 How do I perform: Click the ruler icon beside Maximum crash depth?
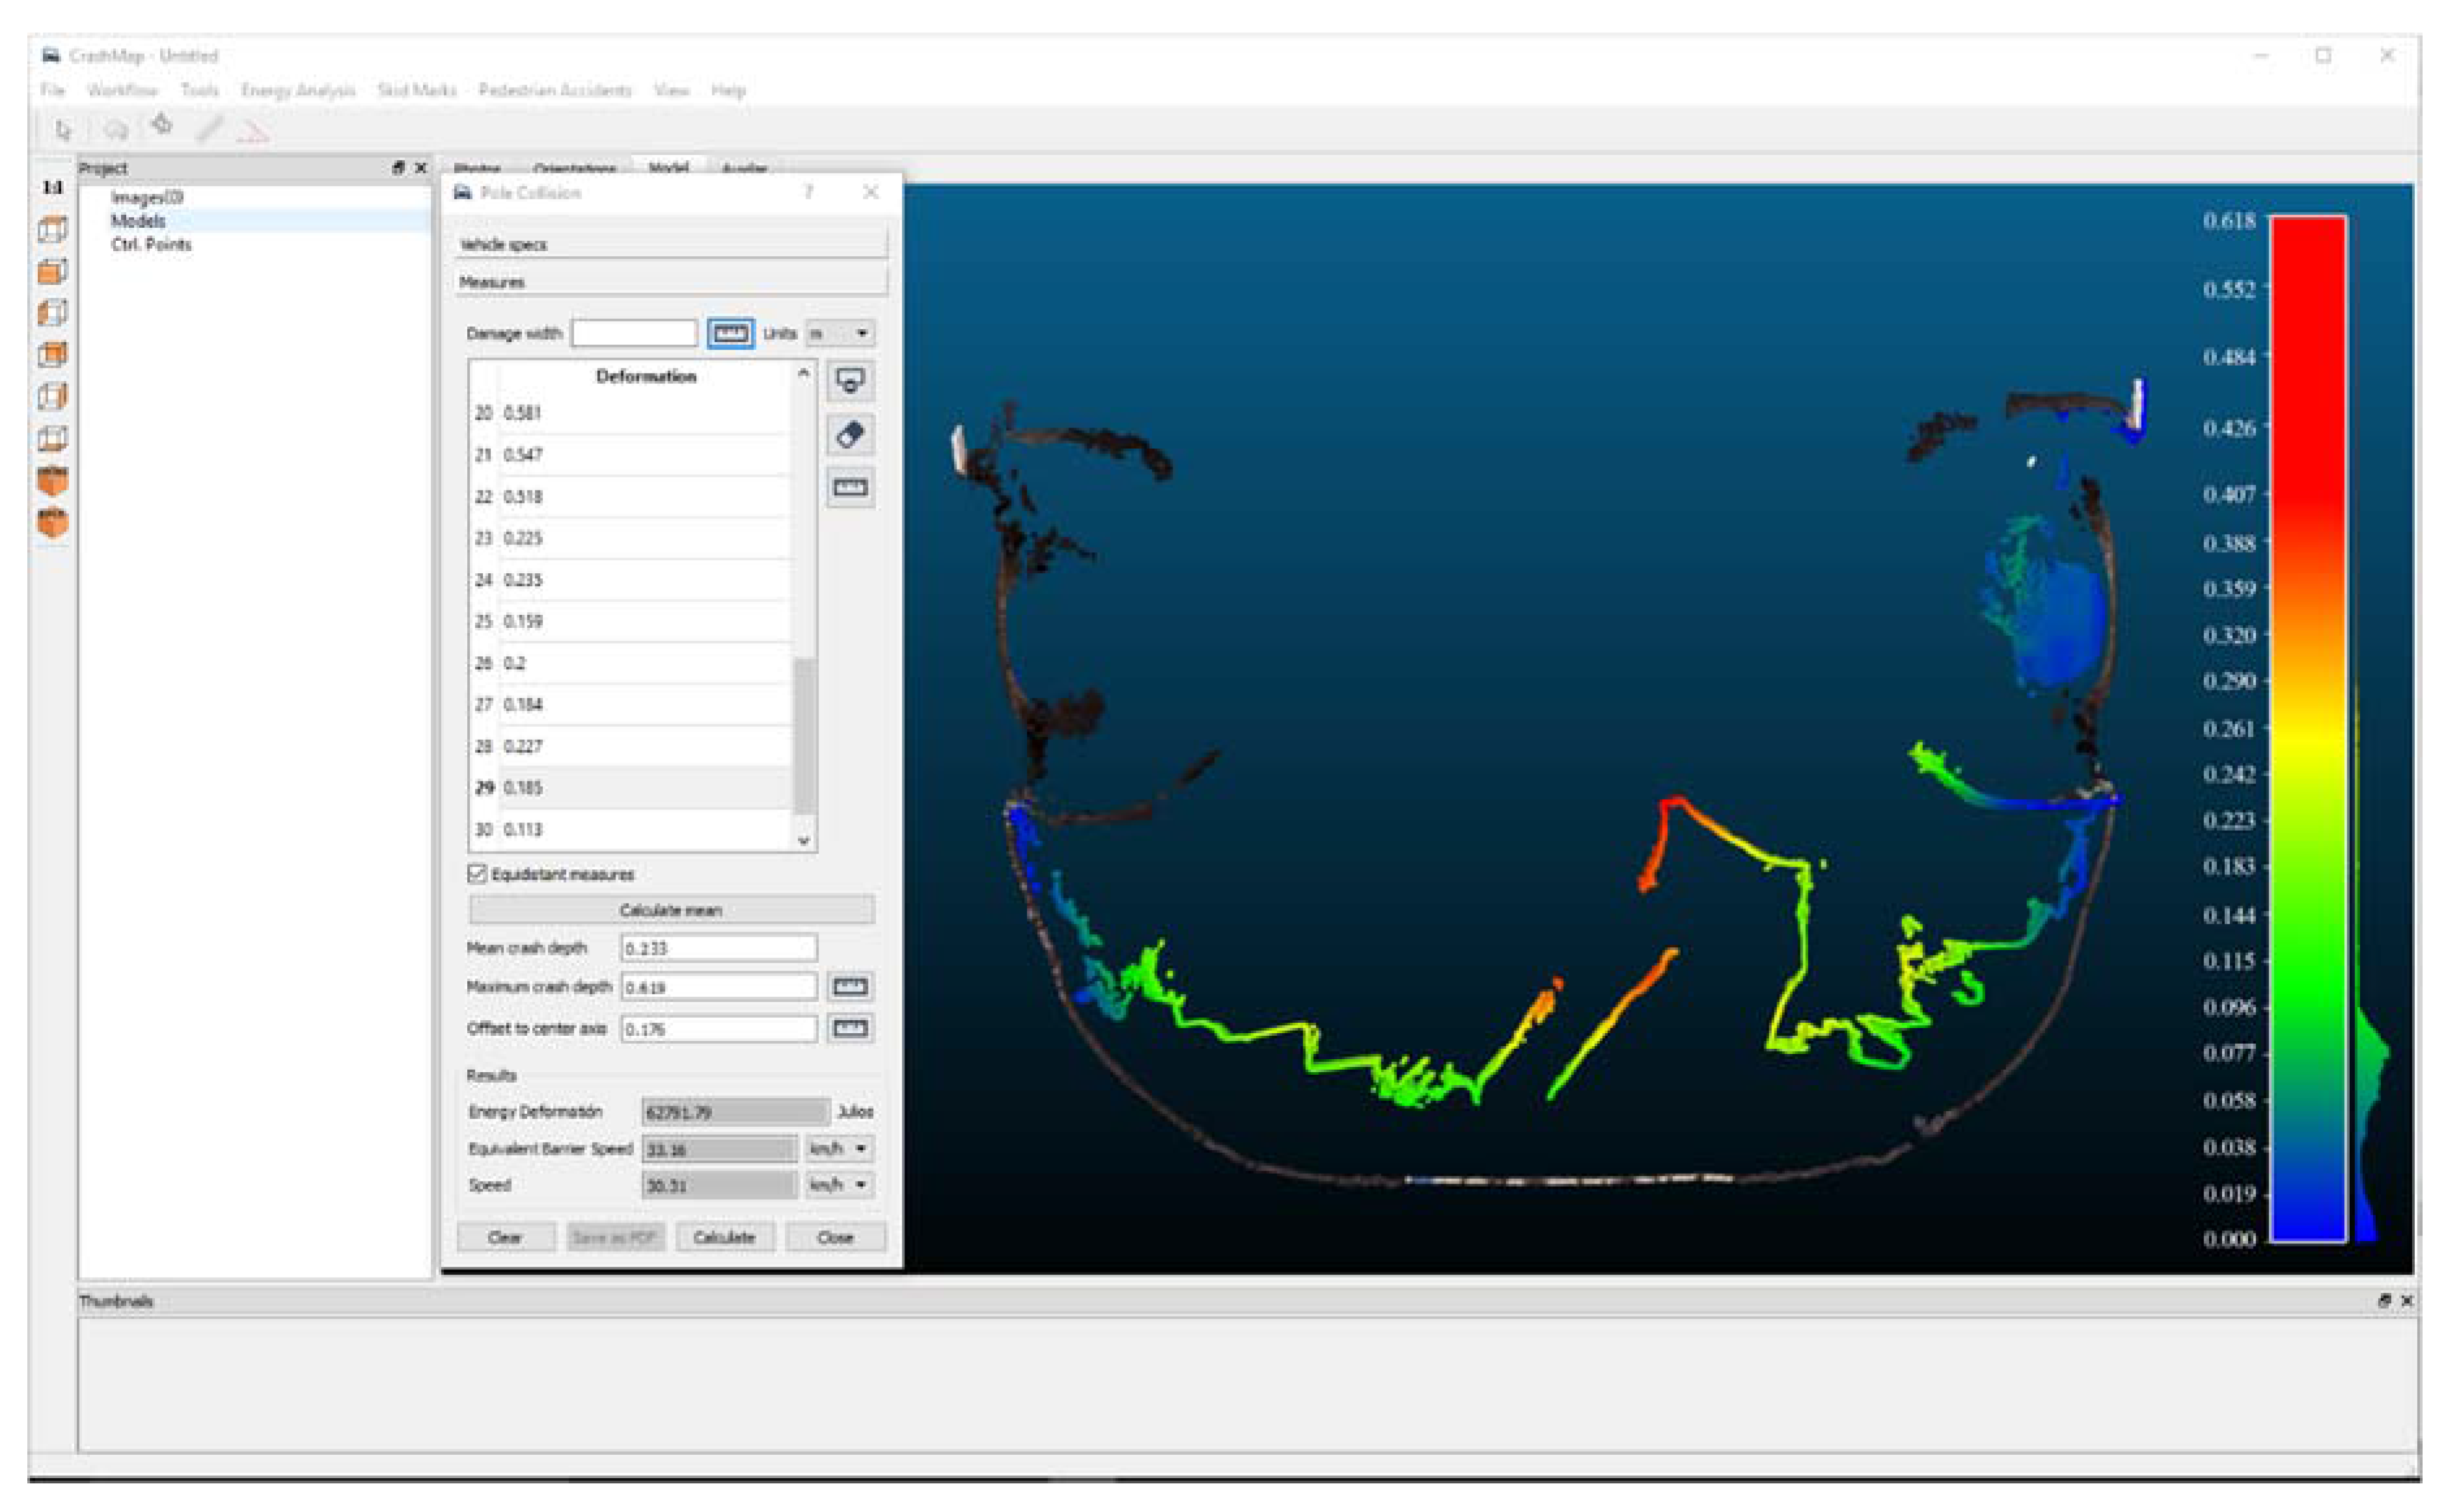pos(849,987)
